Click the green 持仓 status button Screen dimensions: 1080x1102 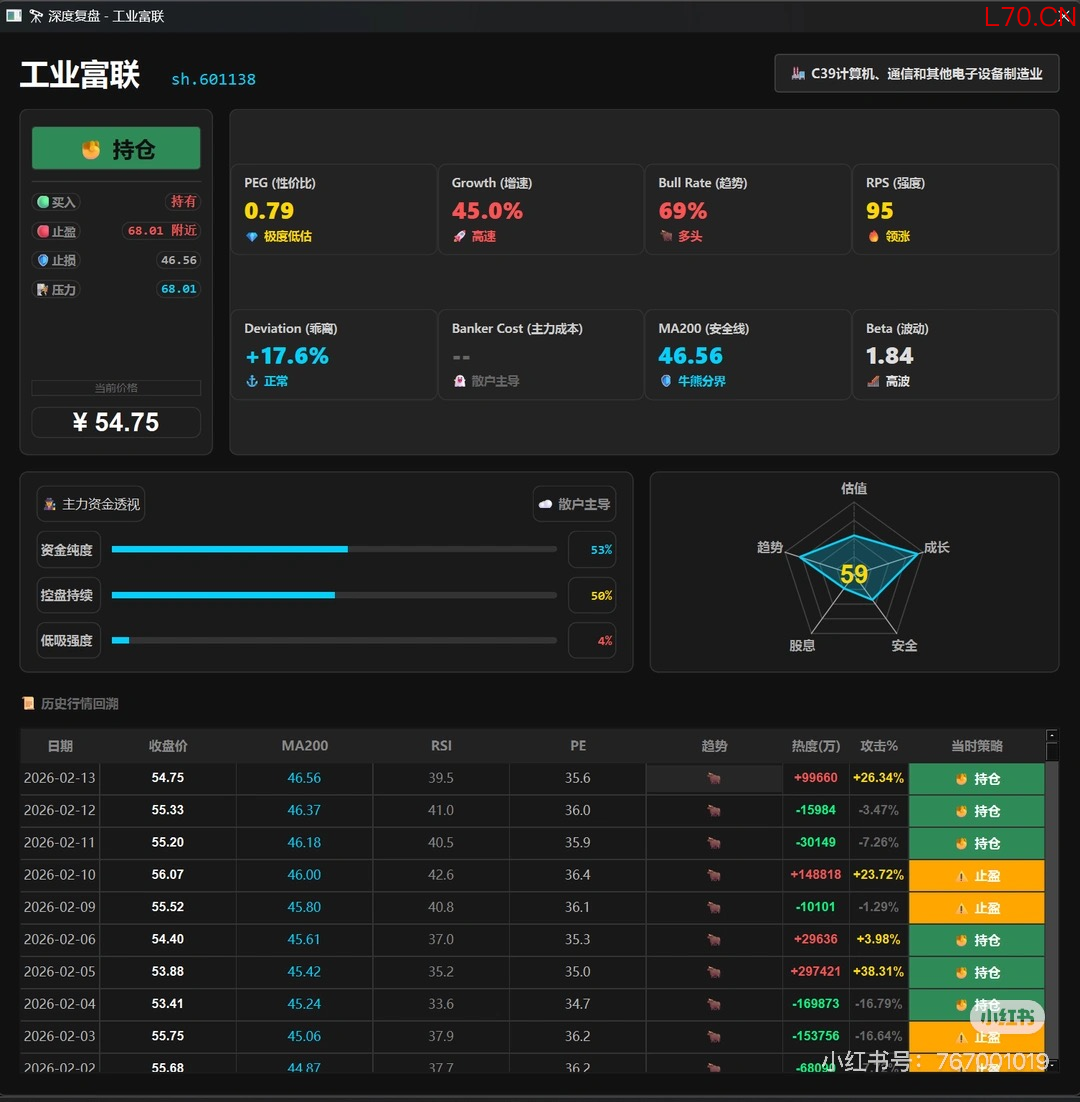point(116,148)
